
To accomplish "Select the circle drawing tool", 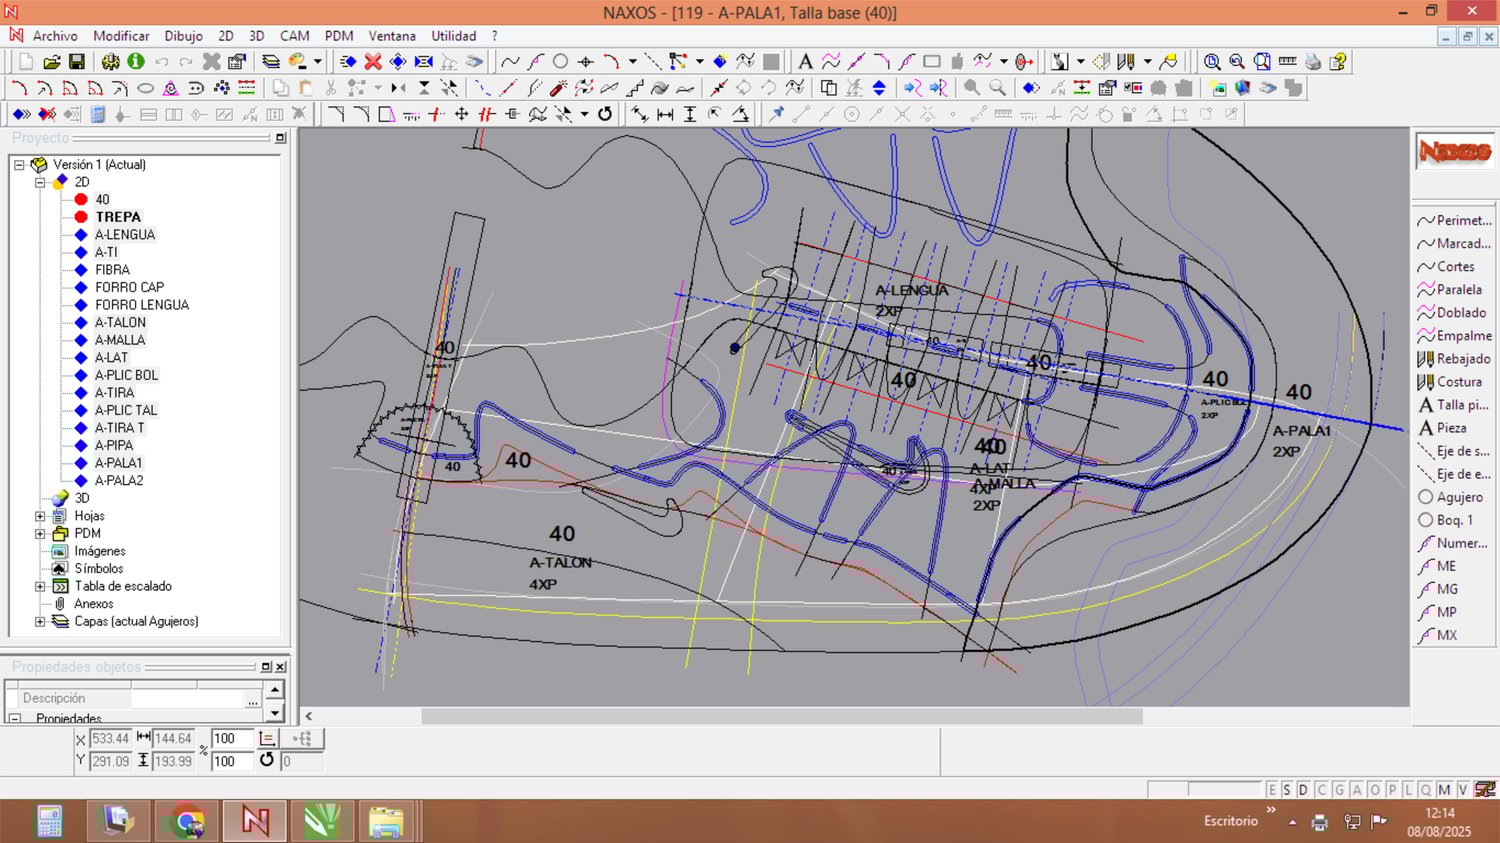I will (x=561, y=62).
